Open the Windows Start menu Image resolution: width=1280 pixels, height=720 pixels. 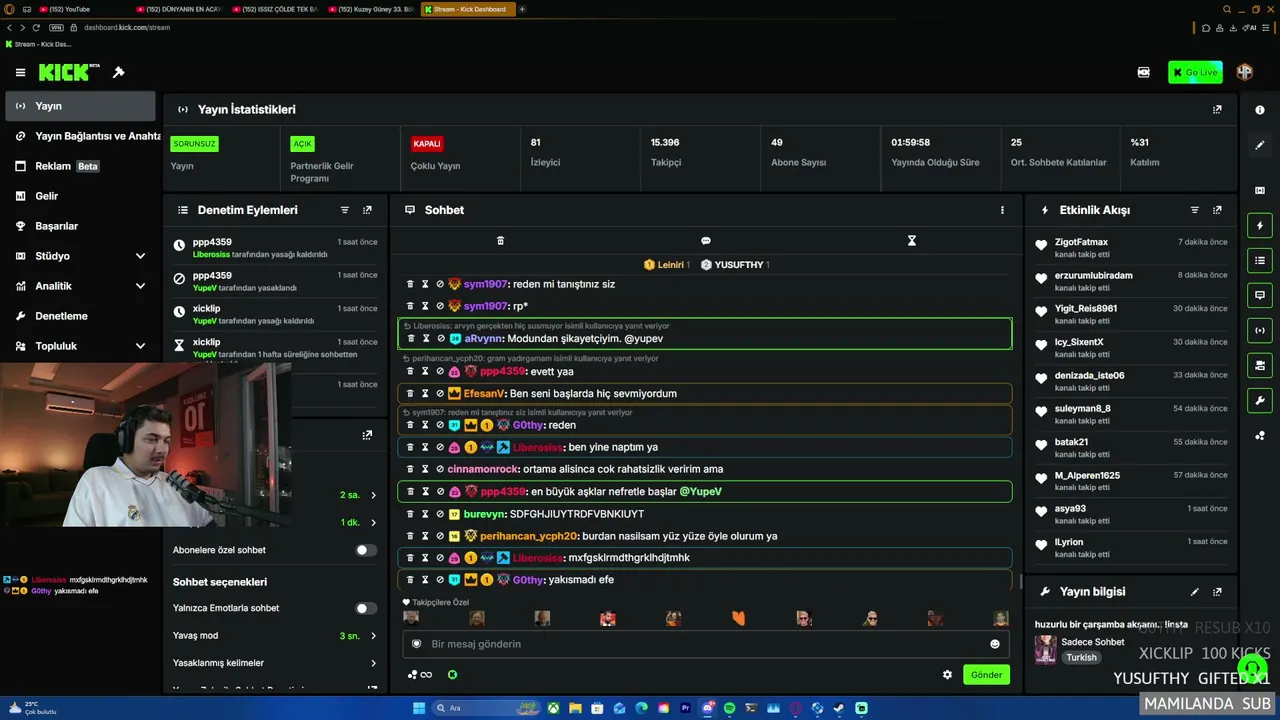(420, 708)
